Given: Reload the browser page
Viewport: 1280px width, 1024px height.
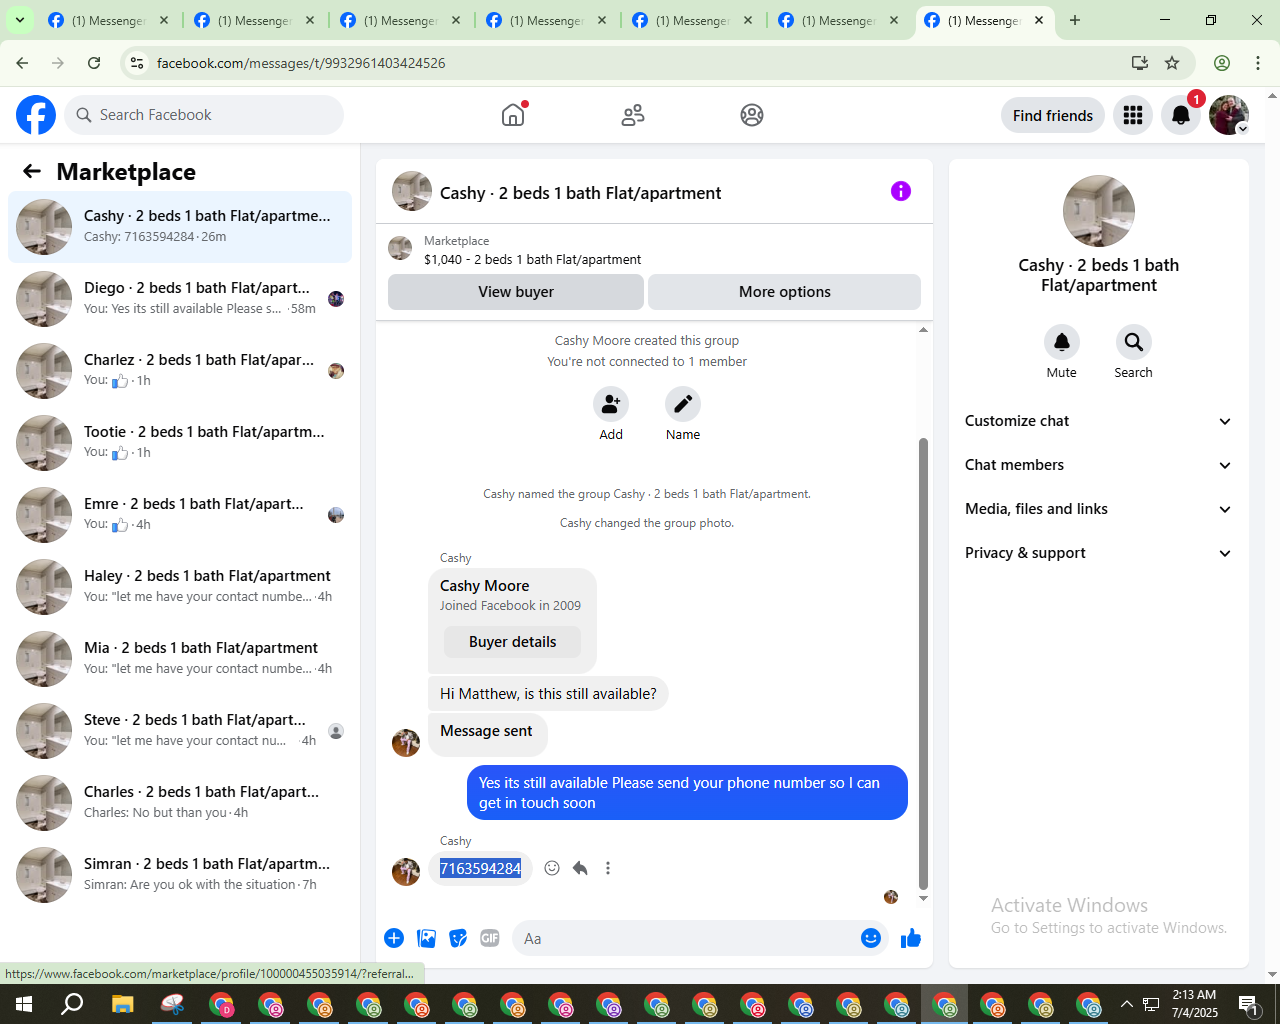Looking at the screenshot, I should [x=94, y=63].
